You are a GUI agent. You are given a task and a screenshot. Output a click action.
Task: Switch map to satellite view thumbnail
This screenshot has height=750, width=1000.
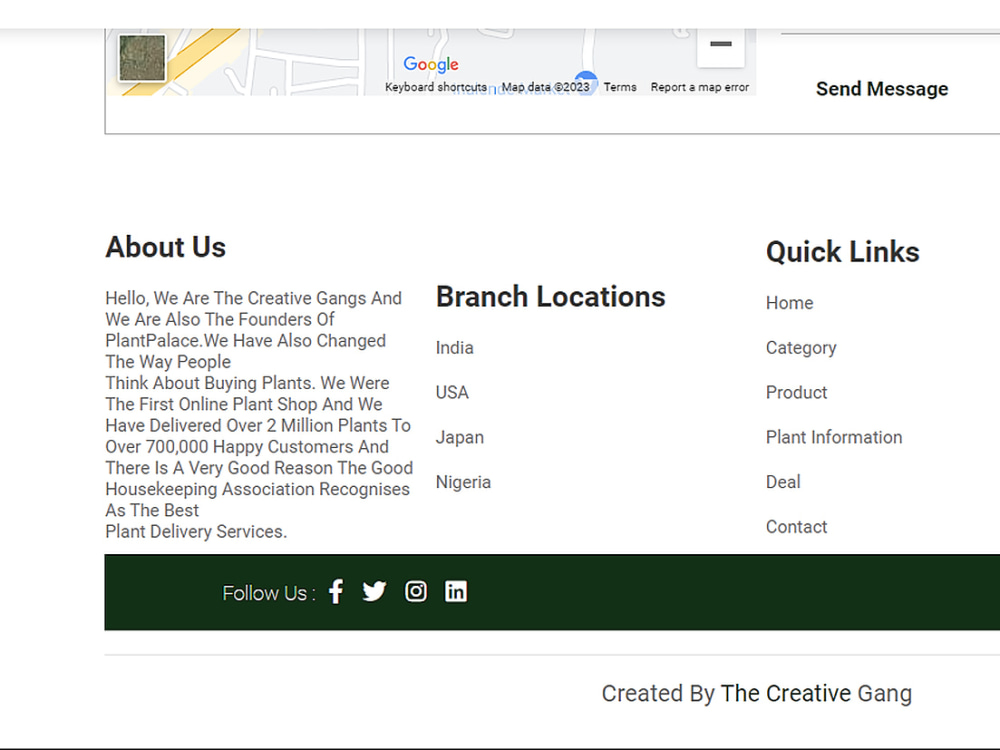click(x=142, y=58)
